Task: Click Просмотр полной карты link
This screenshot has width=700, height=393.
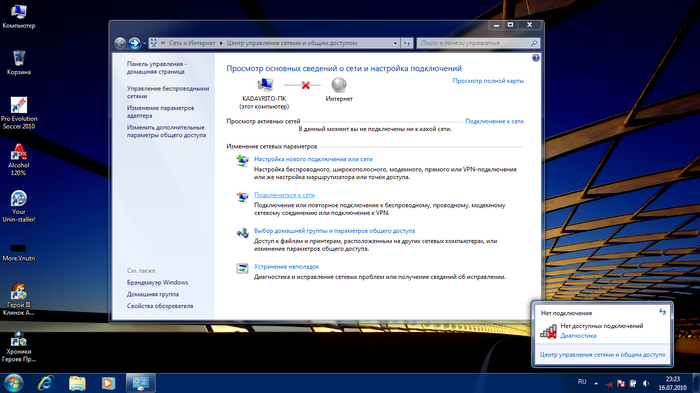Action: click(x=488, y=81)
